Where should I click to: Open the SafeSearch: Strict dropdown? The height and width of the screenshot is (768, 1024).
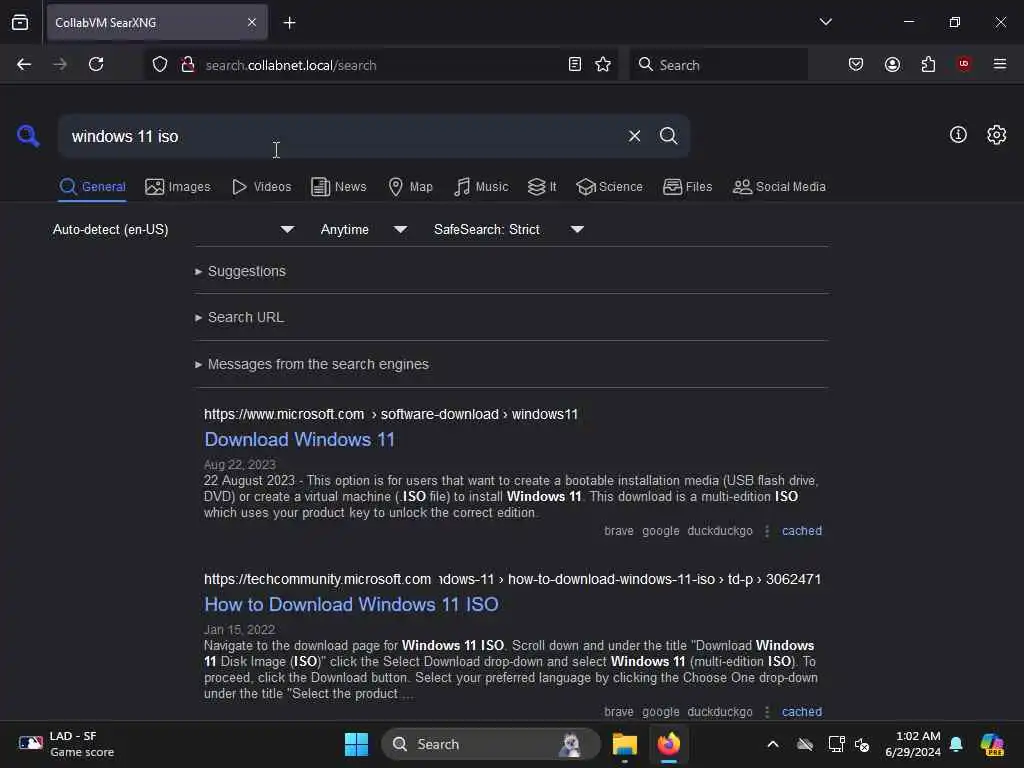point(509,229)
